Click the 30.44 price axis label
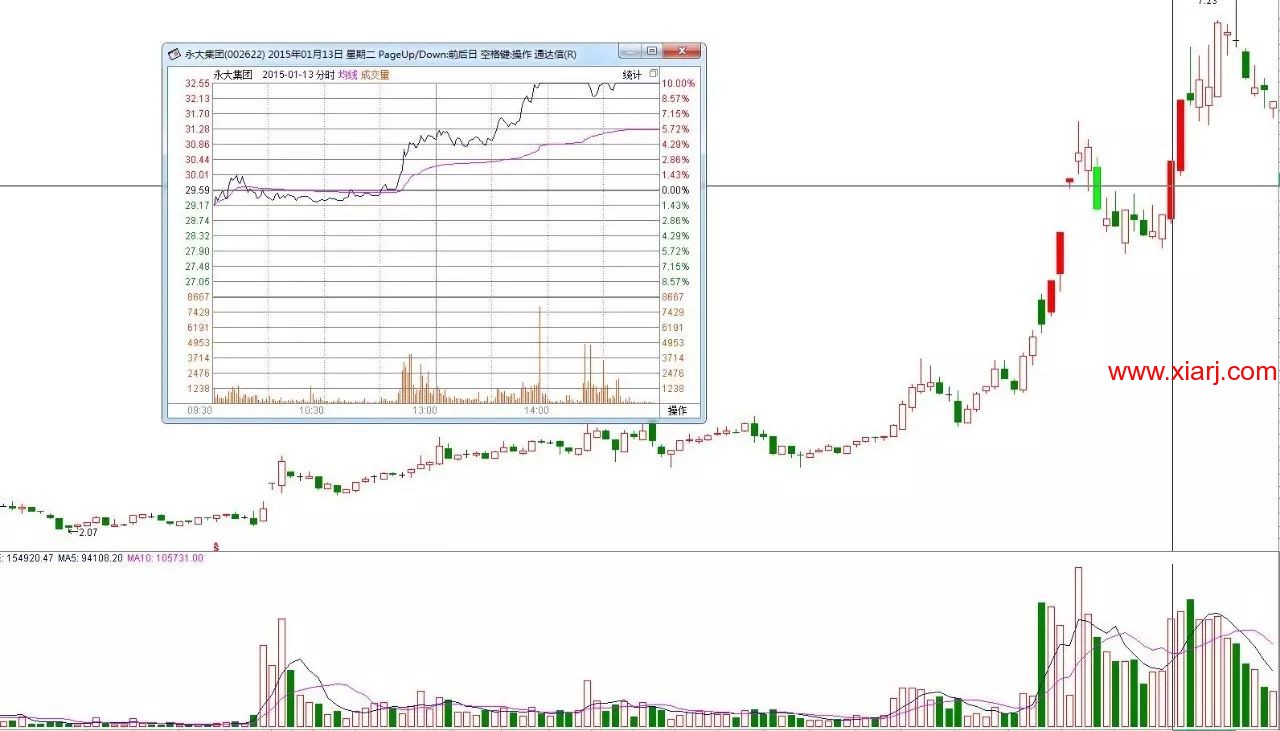This screenshot has height=731, width=1280. tap(197, 160)
